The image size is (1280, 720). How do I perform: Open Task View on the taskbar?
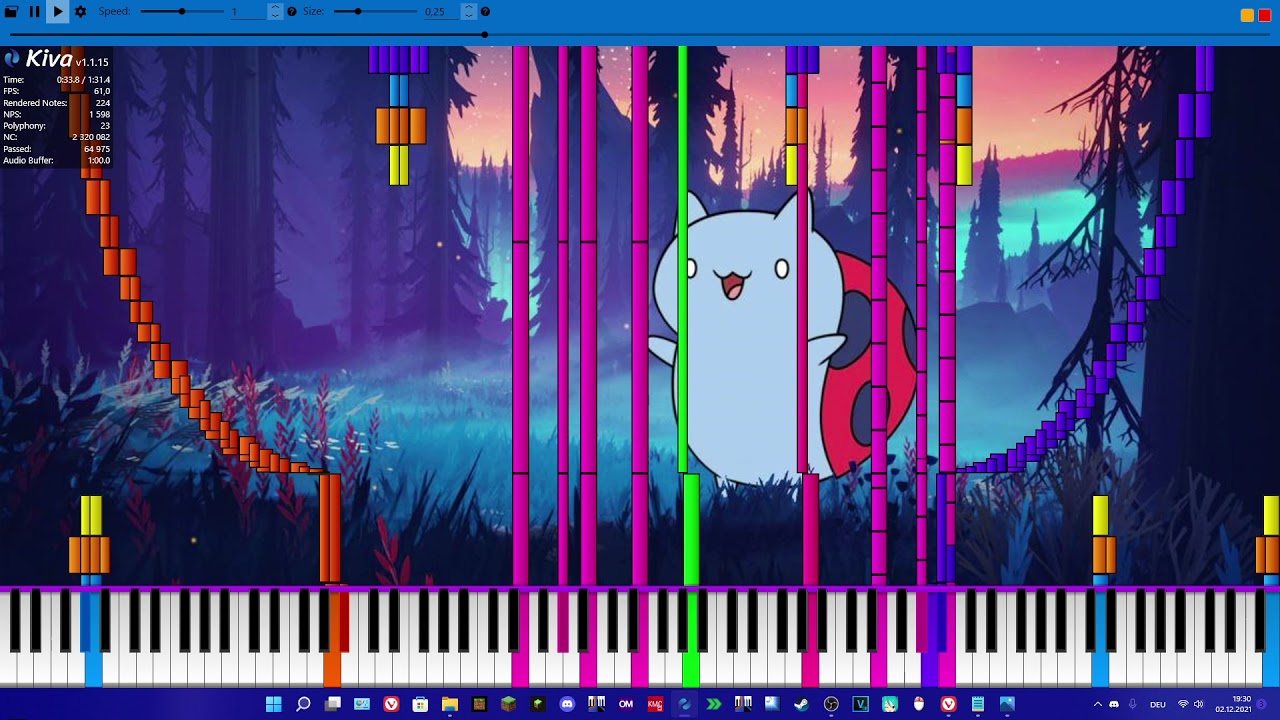[333, 704]
